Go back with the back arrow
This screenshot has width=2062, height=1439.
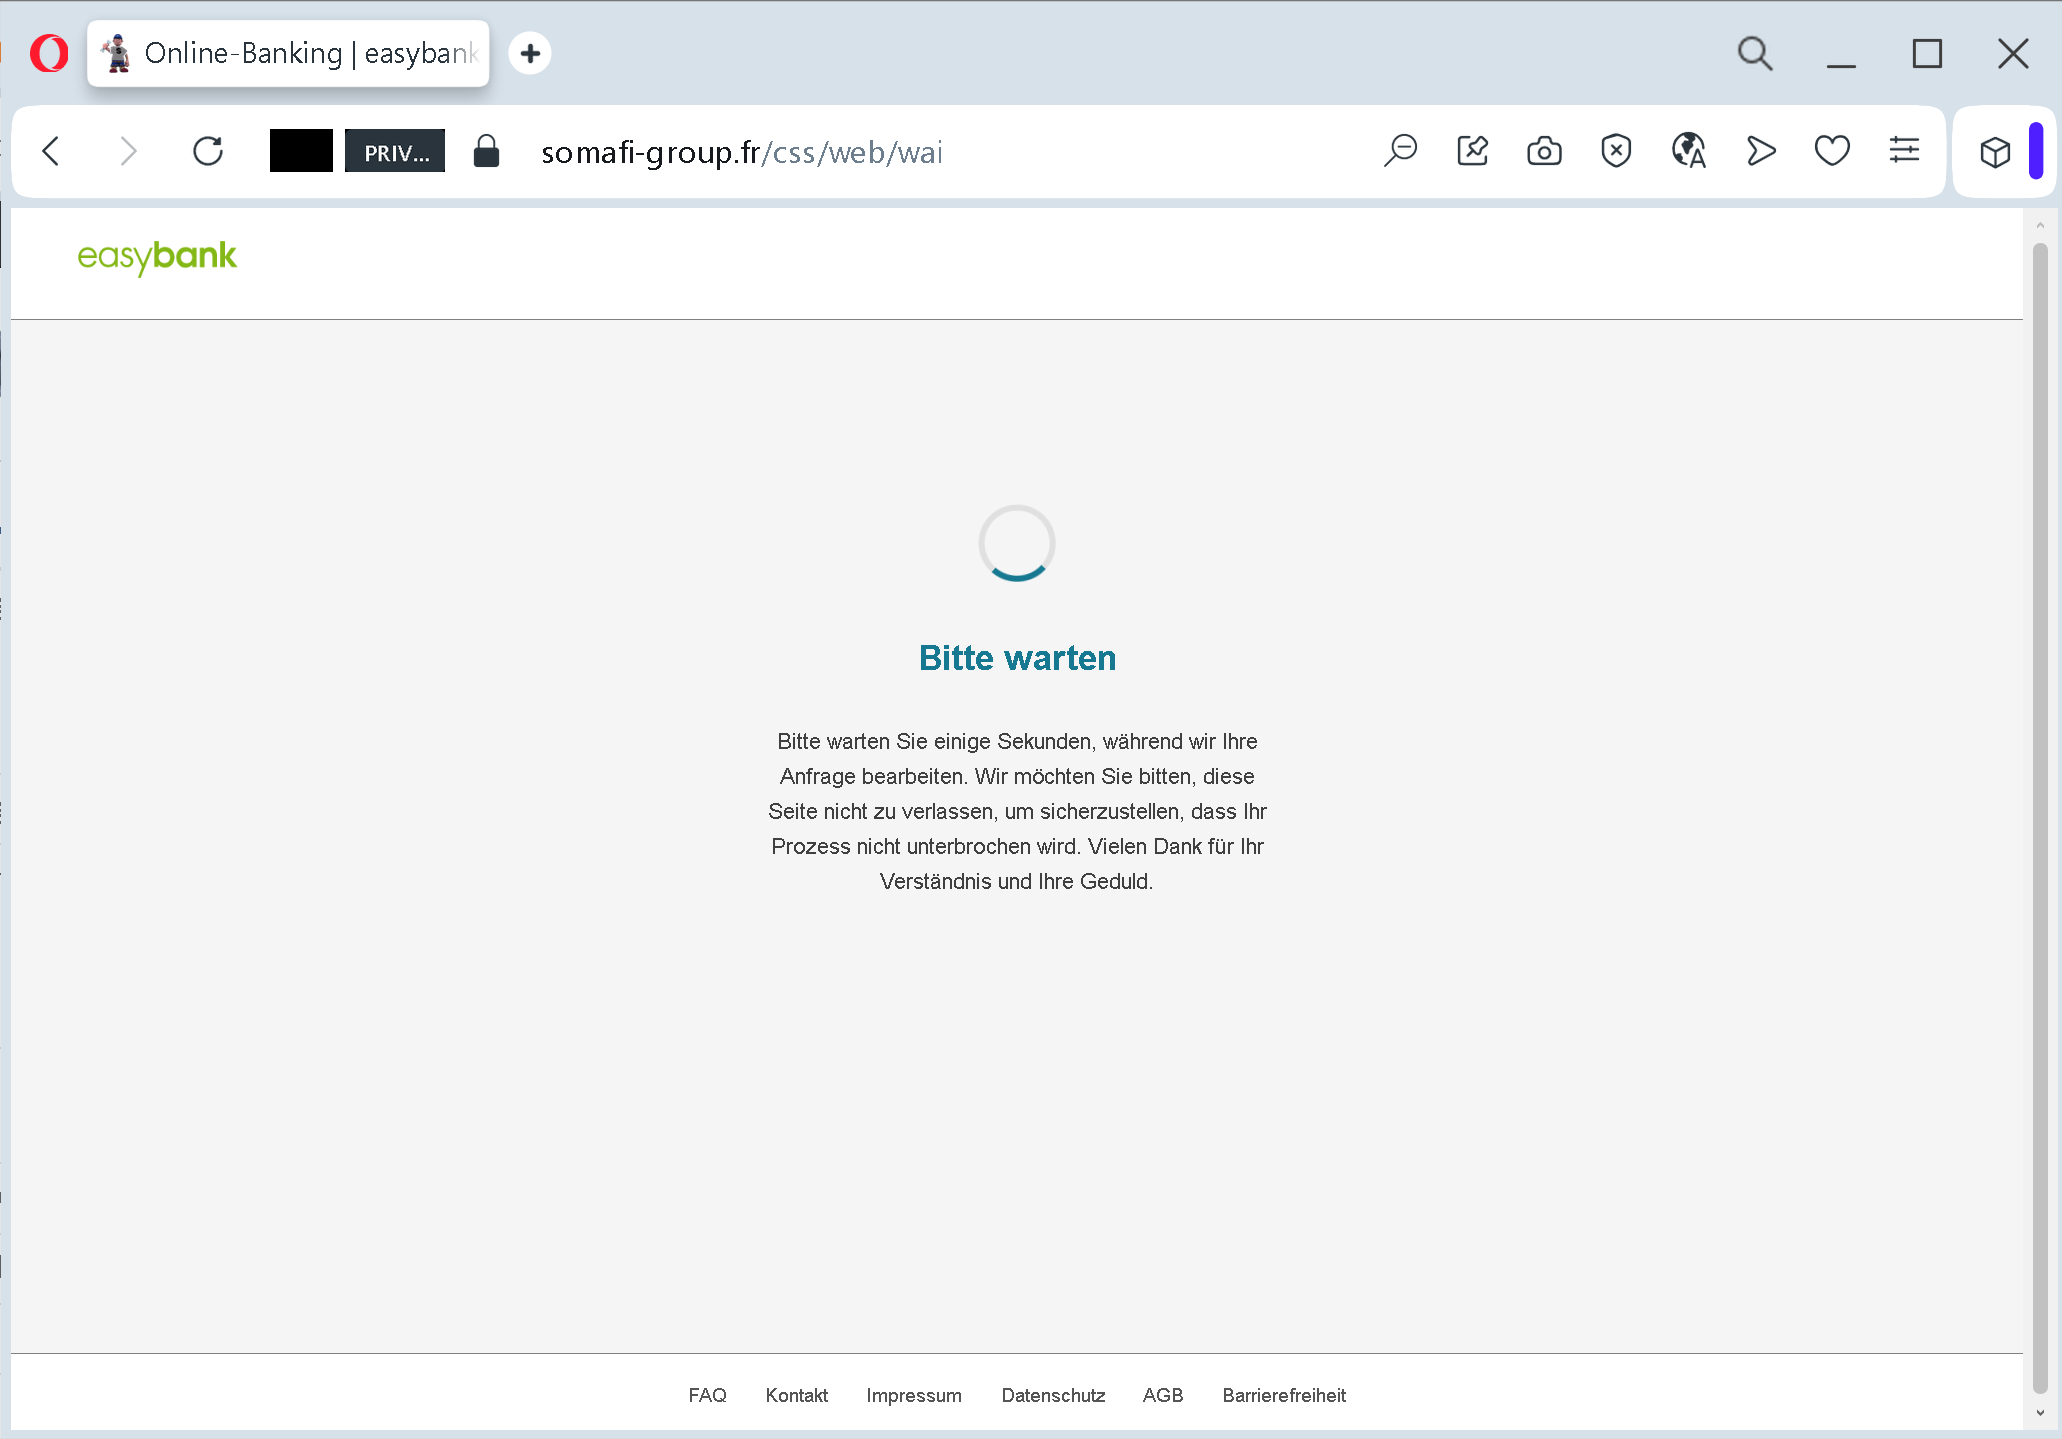(x=52, y=151)
